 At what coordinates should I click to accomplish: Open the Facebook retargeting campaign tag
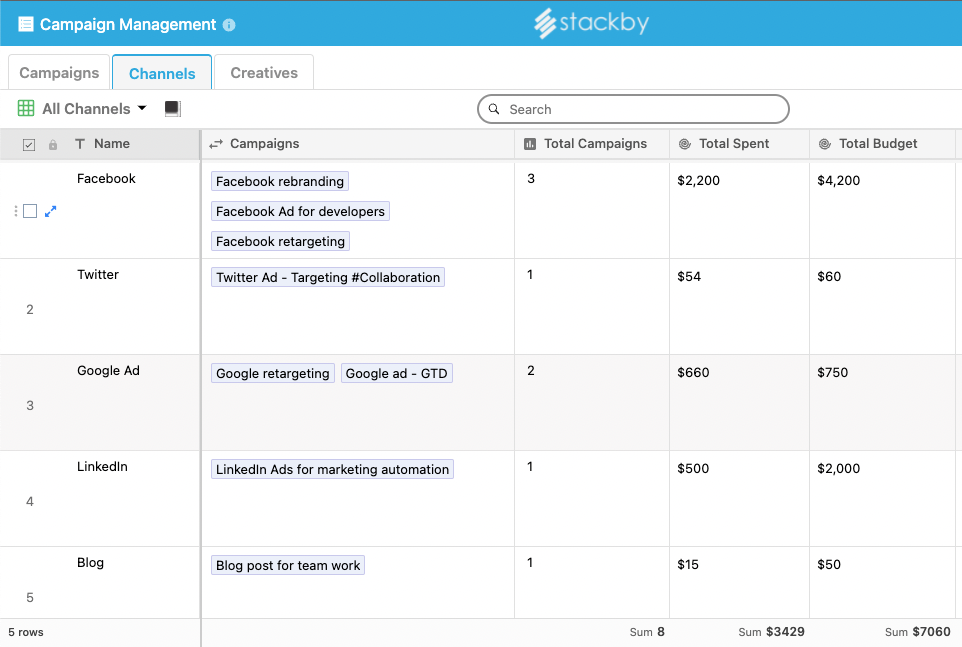tap(280, 242)
